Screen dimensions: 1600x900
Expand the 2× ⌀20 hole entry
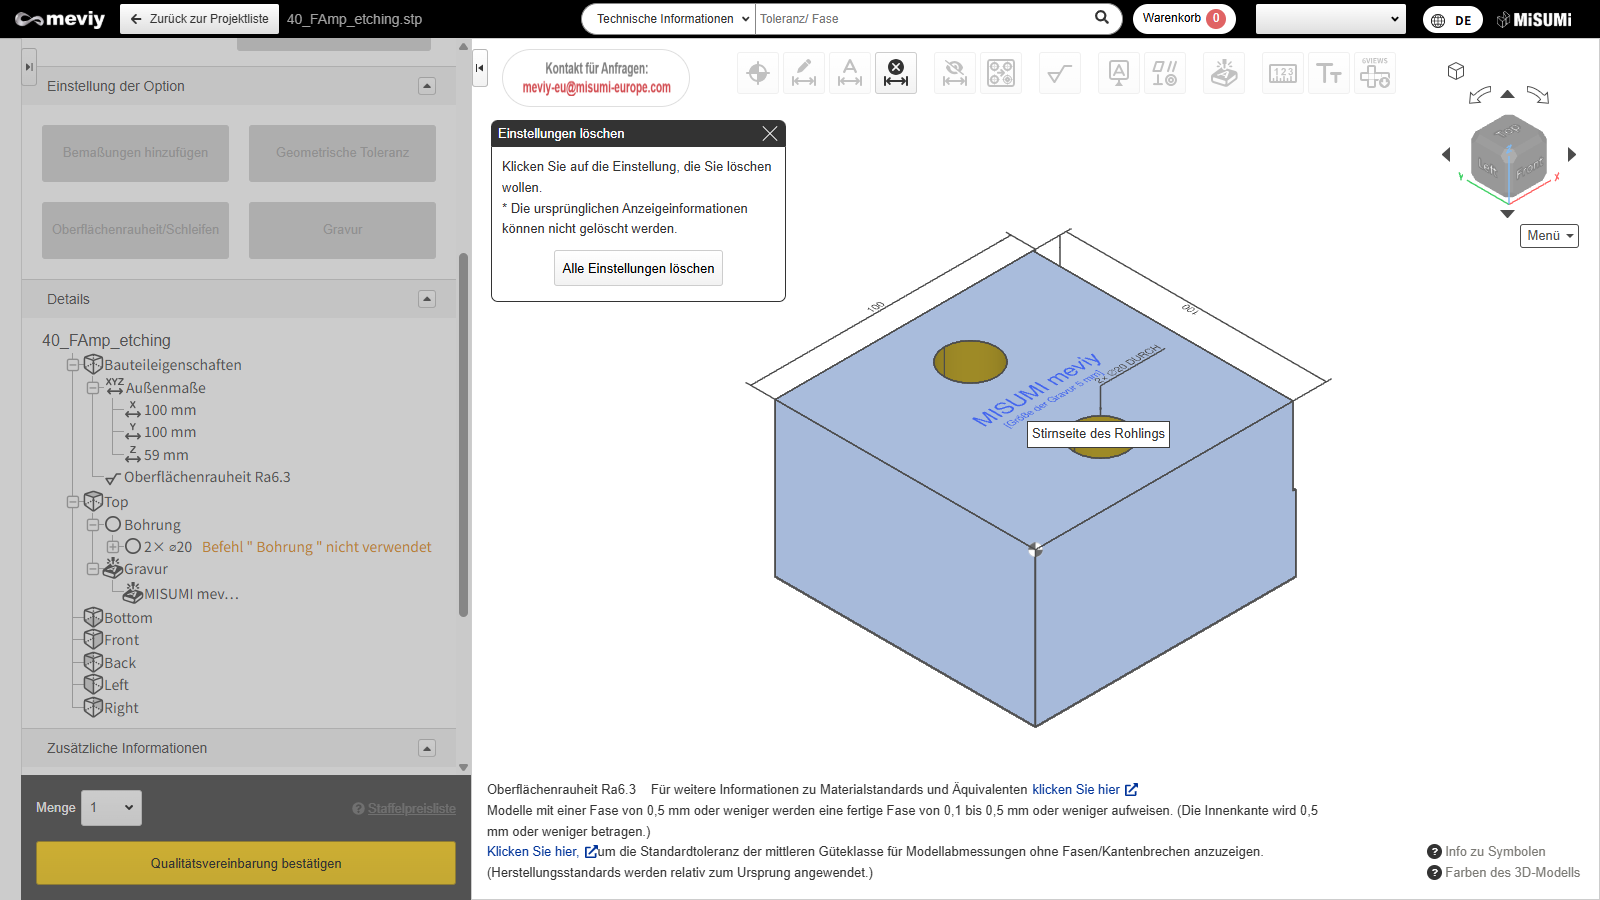[113, 547]
